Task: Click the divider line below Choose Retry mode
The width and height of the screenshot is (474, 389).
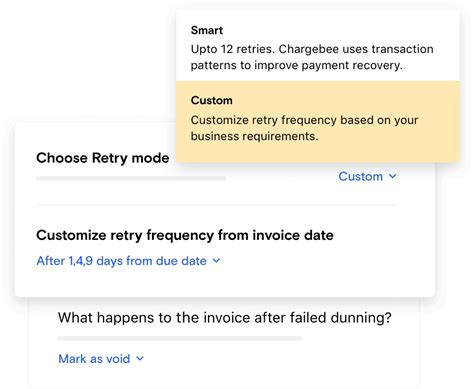Action: pyautogui.click(x=217, y=205)
